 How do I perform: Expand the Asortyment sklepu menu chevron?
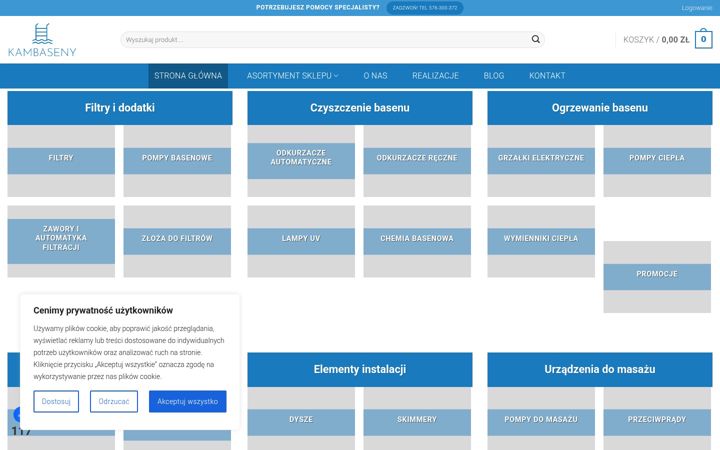tap(336, 76)
